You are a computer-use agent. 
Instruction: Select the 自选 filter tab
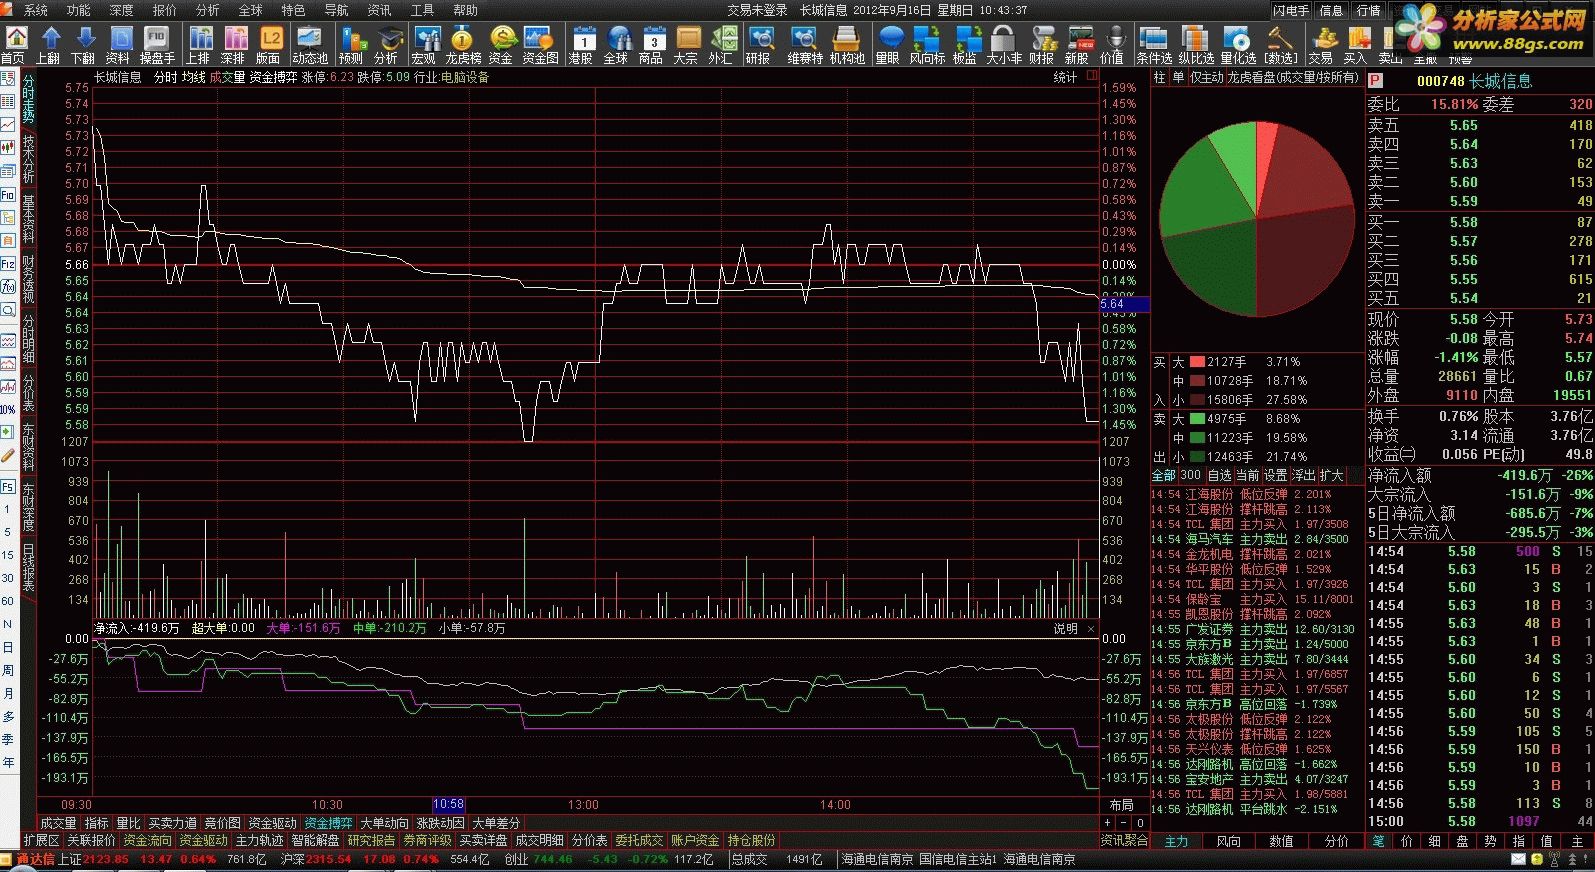pyautogui.click(x=1220, y=476)
